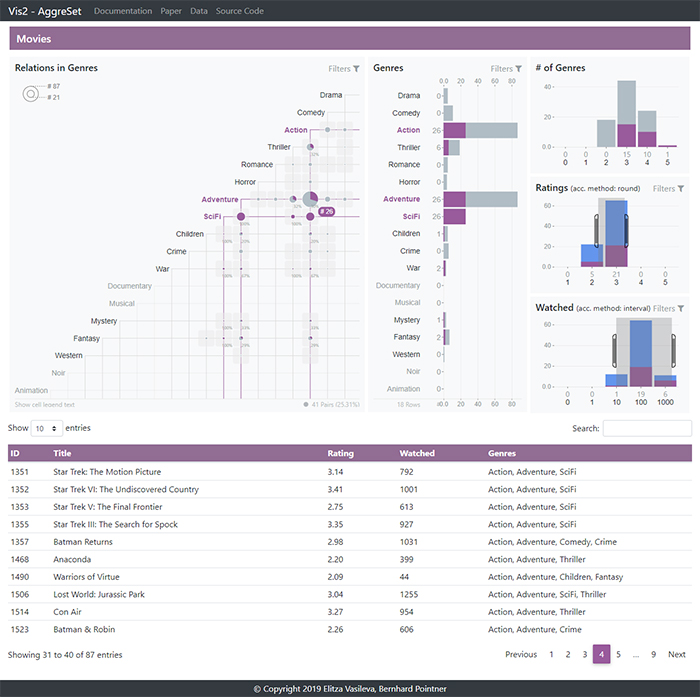700x697 pixels.
Task: Toggle Show cell legend text
Action: coord(45,405)
